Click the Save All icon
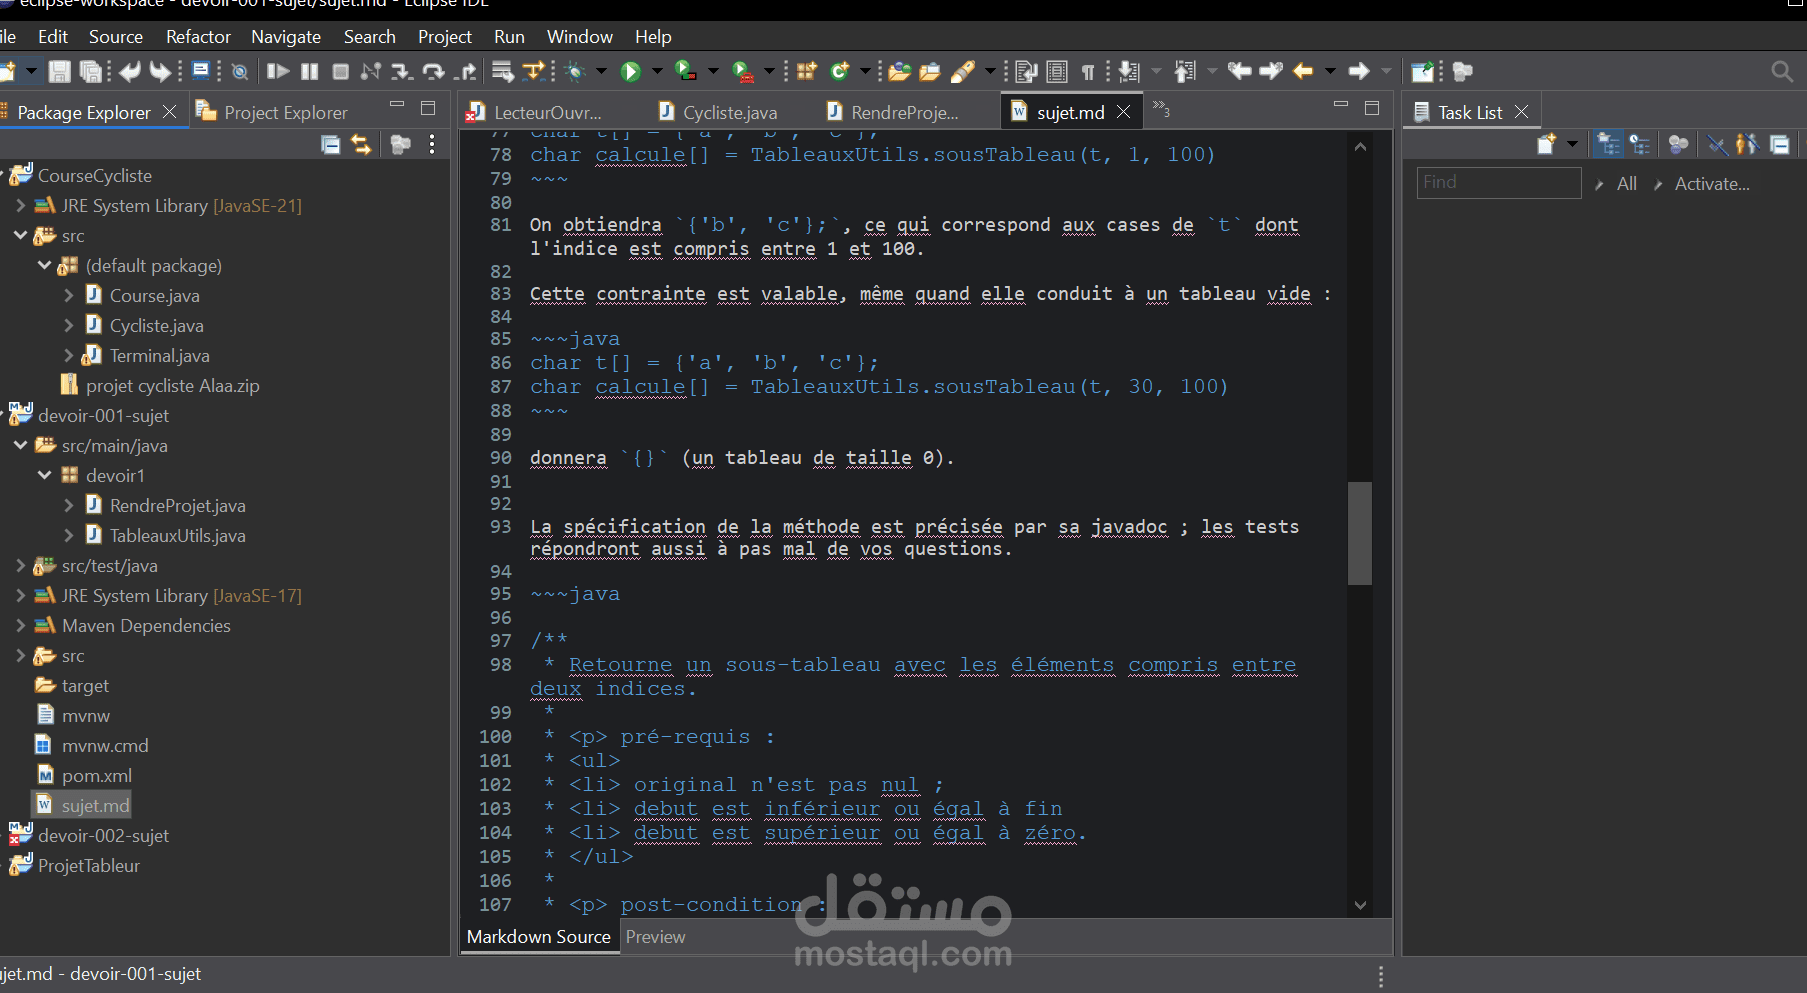Viewport: 1807px width, 993px height. tap(91, 72)
